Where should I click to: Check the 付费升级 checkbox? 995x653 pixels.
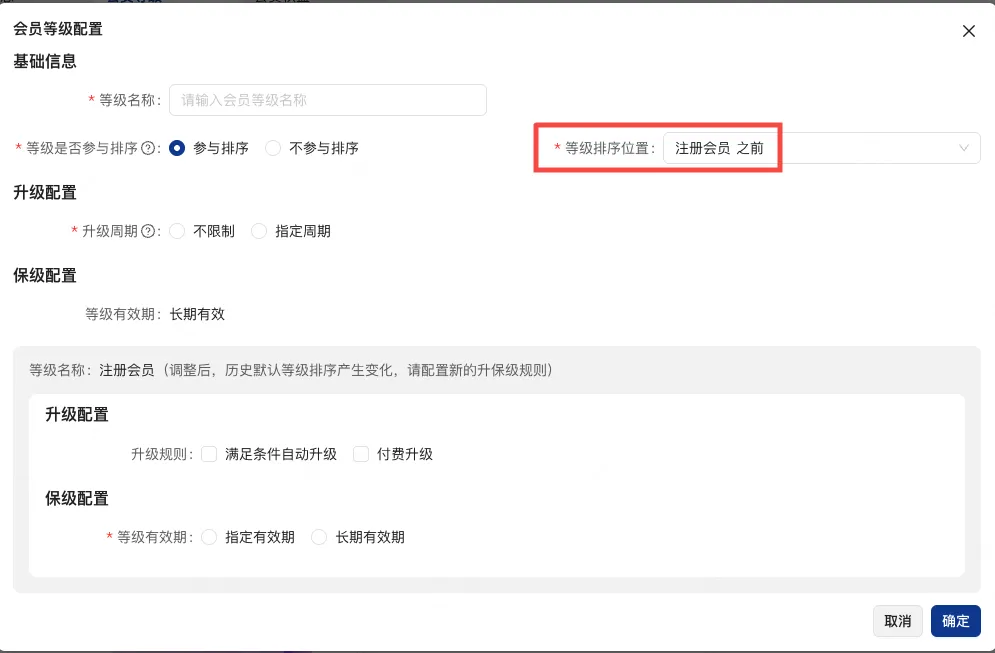pos(361,454)
